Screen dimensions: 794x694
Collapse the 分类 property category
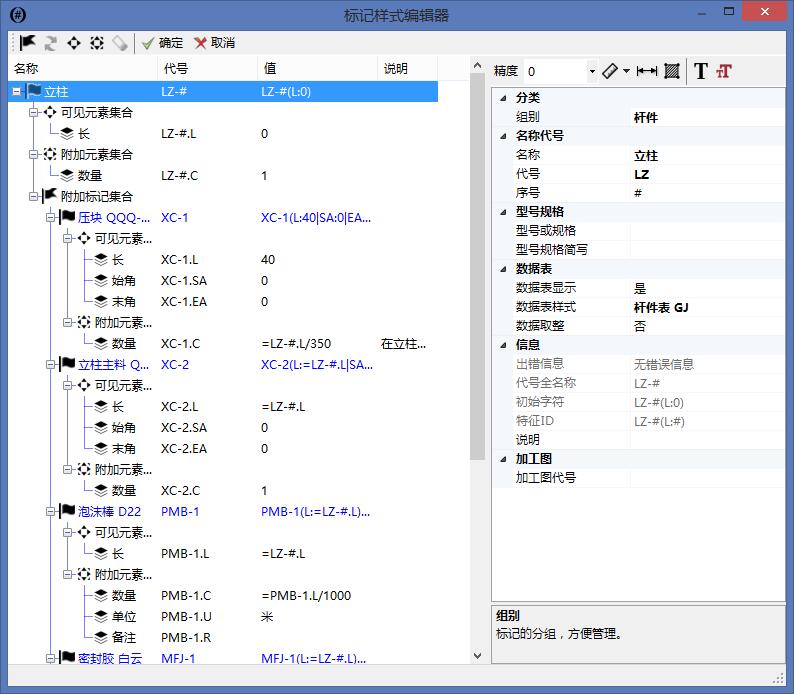tap(503, 98)
